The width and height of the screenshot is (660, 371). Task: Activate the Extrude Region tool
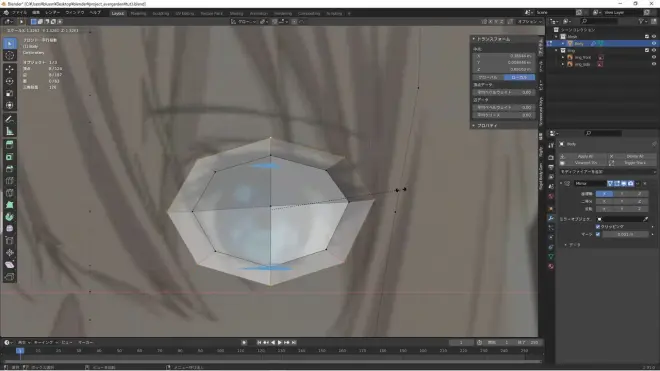pyautogui.click(x=10, y=145)
